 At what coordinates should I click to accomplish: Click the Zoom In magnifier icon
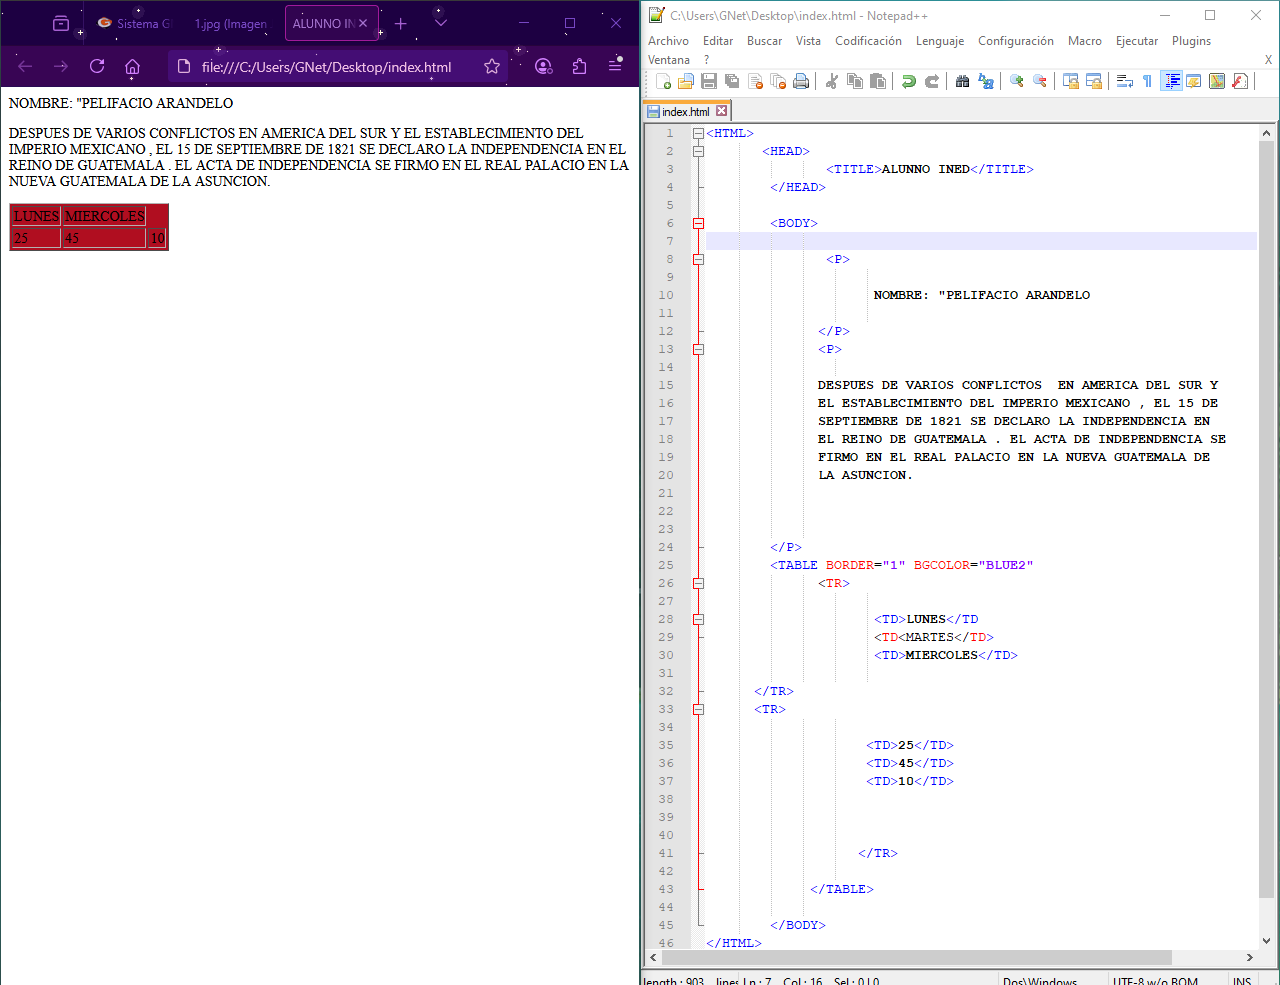tap(1016, 81)
